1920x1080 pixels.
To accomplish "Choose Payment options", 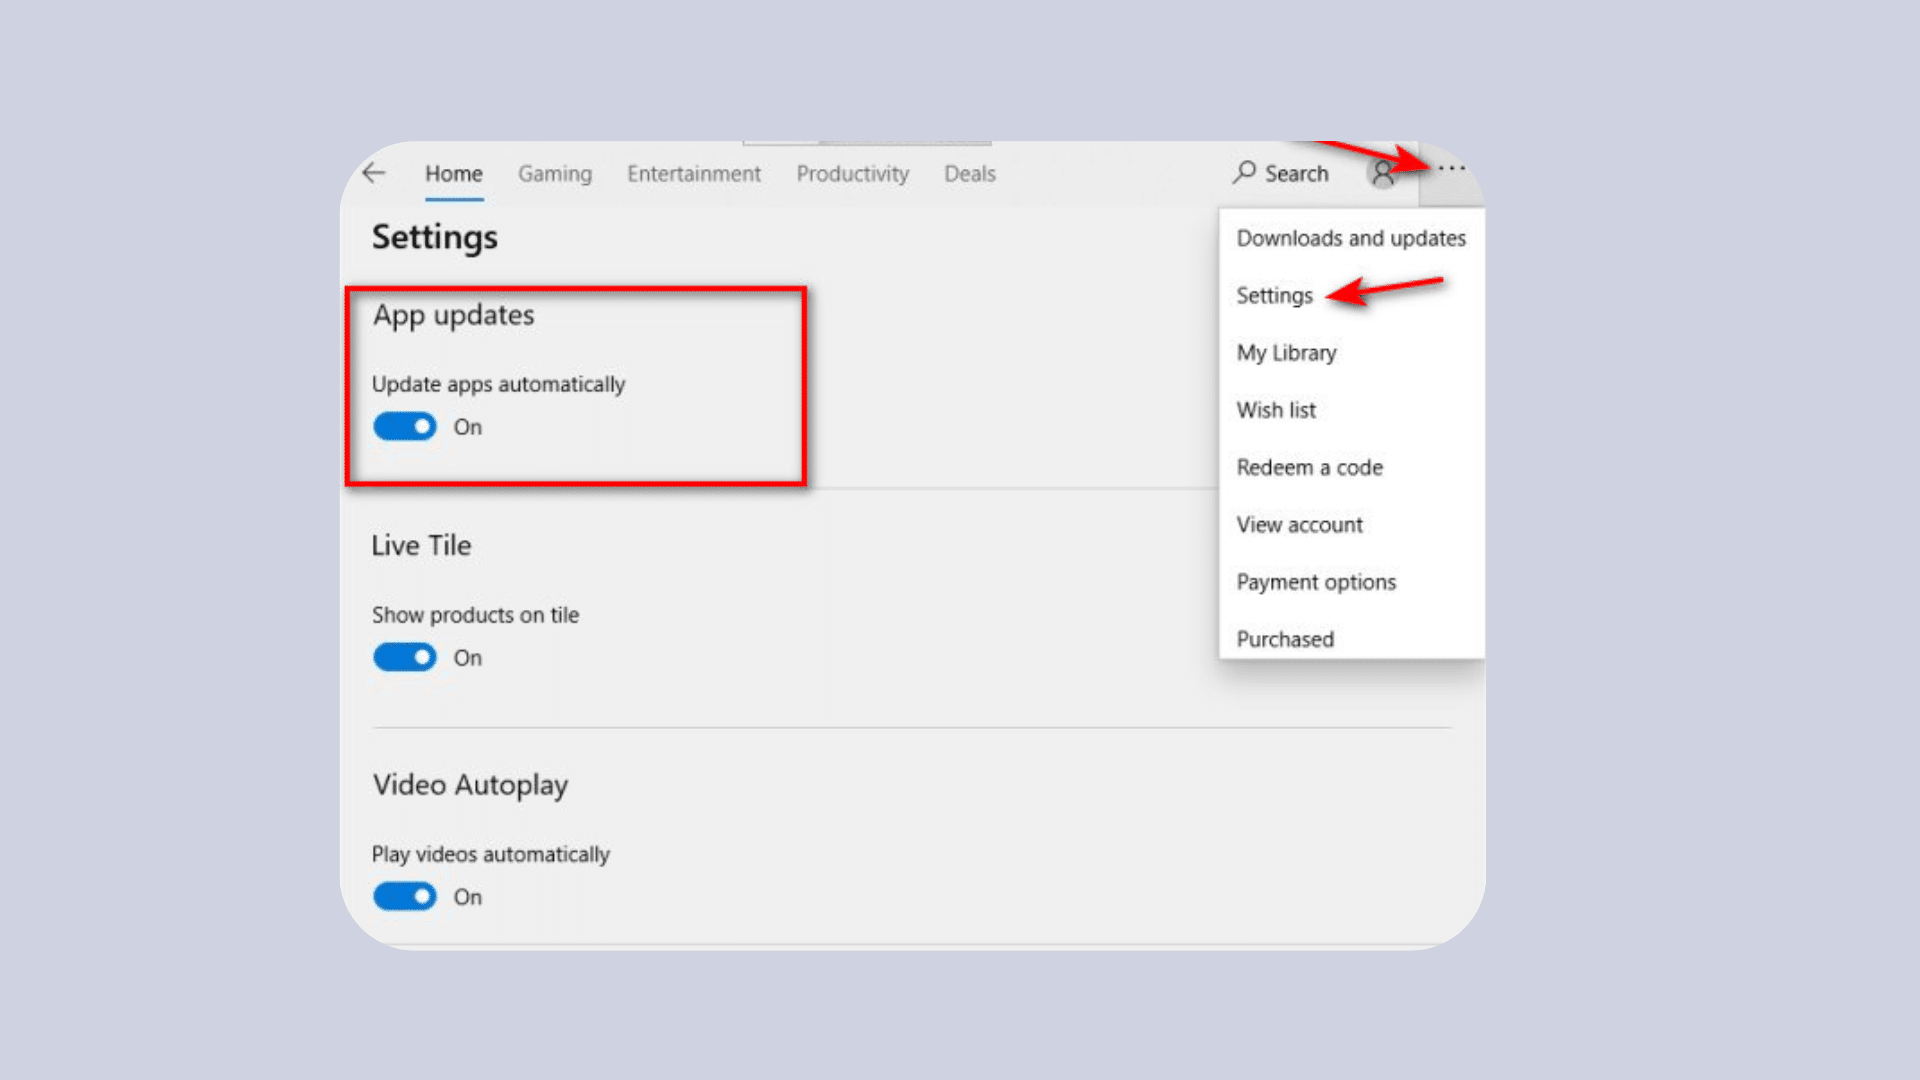I will tap(1316, 581).
